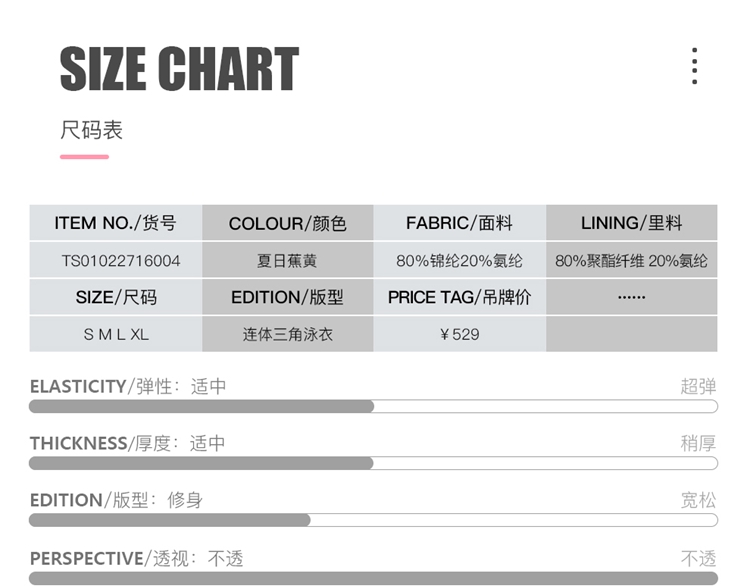Click the ¥529 price value

tap(459, 334)
